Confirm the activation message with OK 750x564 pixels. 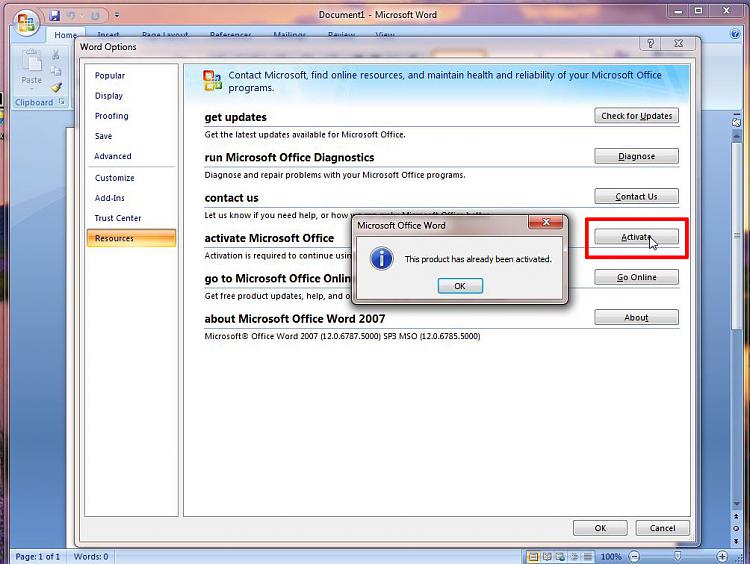[460, 286]
